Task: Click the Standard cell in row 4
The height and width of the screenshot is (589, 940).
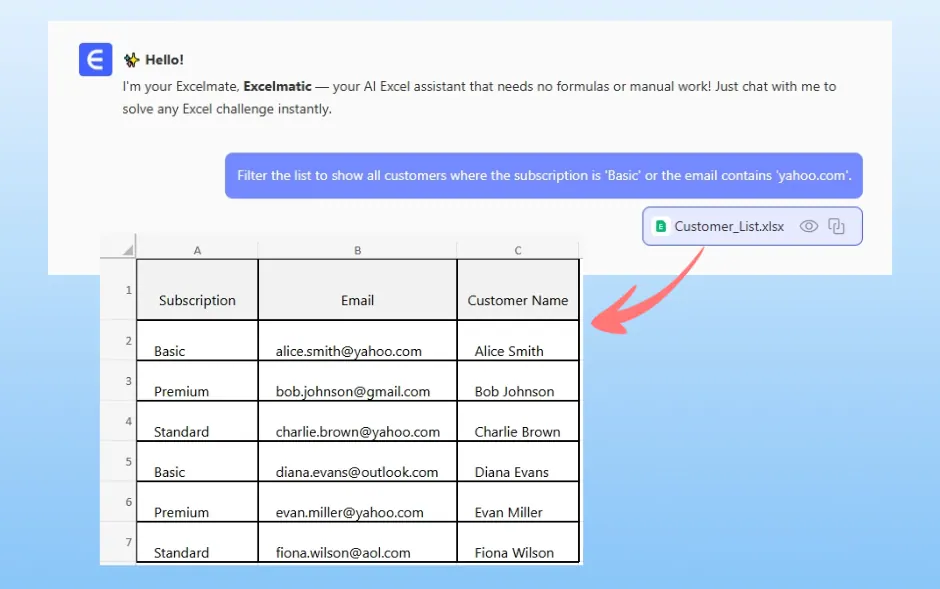Action: [182, 431]
